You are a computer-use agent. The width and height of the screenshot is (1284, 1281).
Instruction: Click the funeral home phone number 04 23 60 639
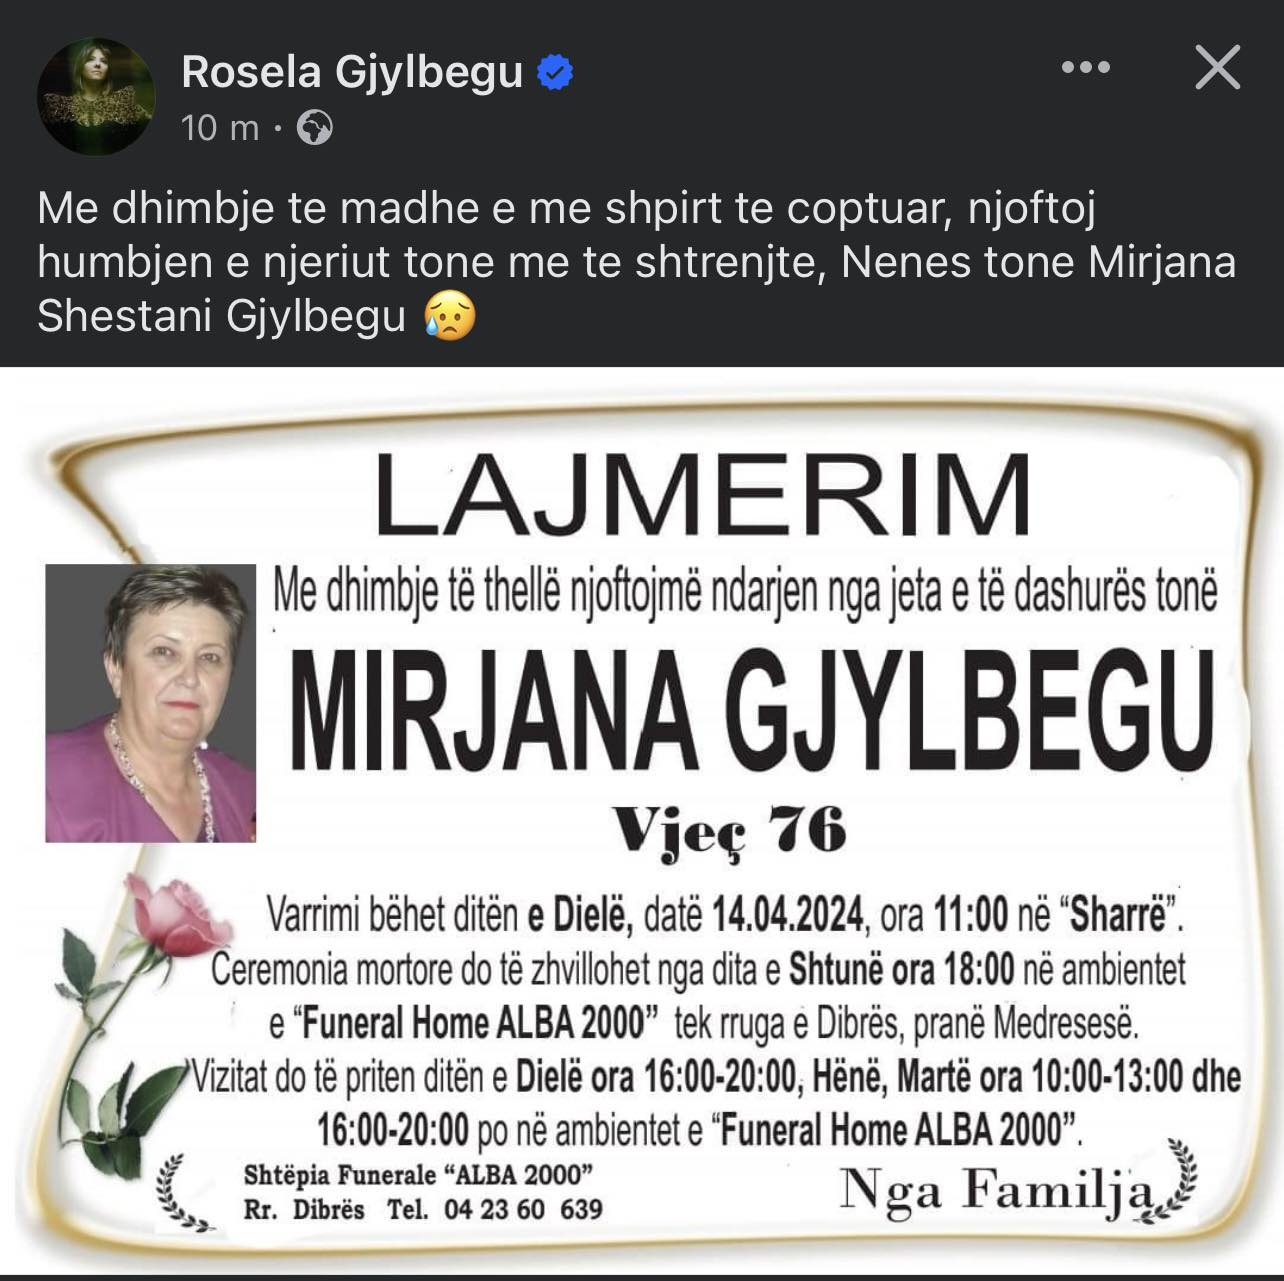point(523,1210)
